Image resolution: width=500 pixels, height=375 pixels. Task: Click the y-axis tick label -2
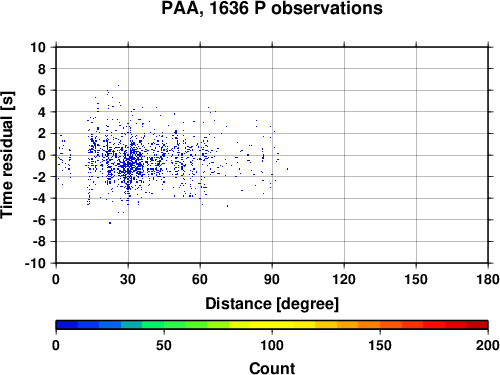coord(39,177)
